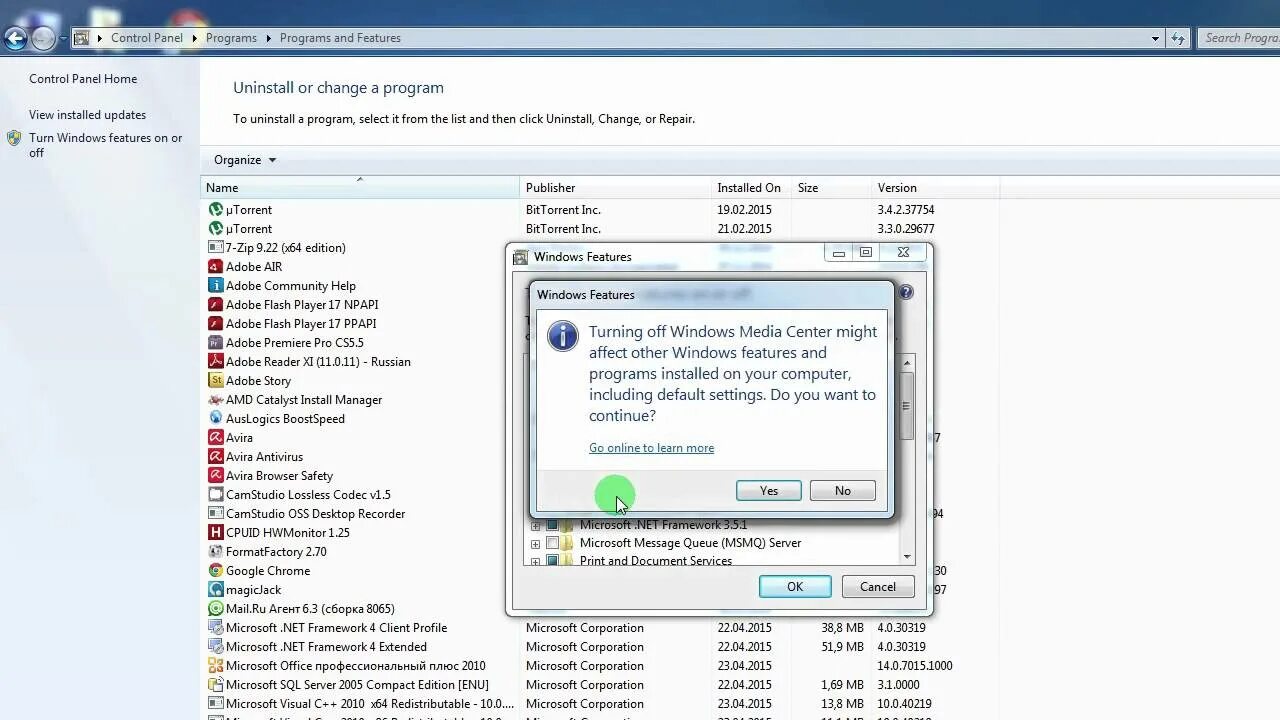Click Yes in the Windows Features prompt
Screen dimensions: 1280x720
click(768, 491)
